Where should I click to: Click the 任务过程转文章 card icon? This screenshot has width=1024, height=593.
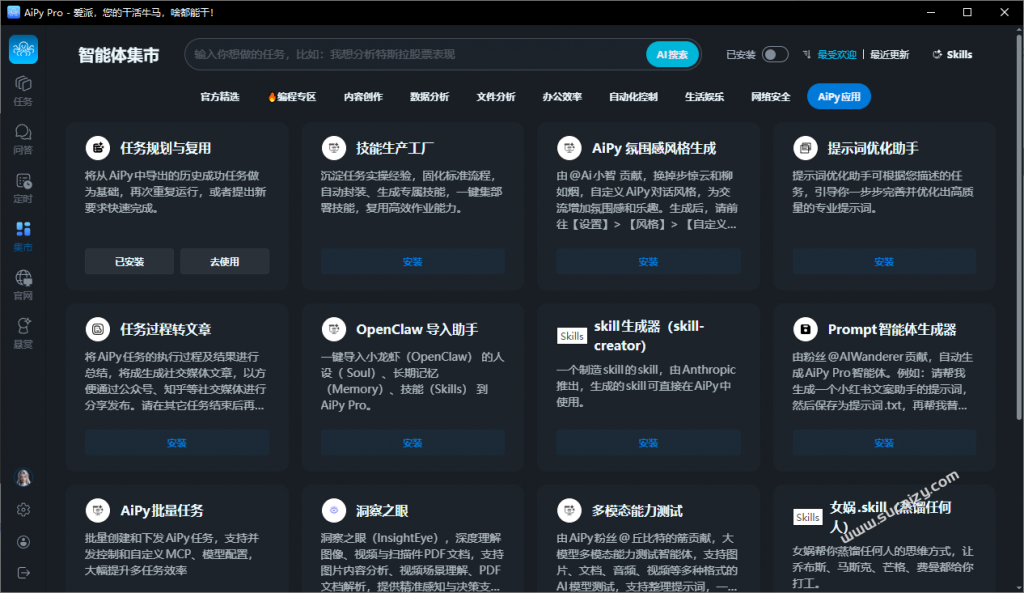98,329
